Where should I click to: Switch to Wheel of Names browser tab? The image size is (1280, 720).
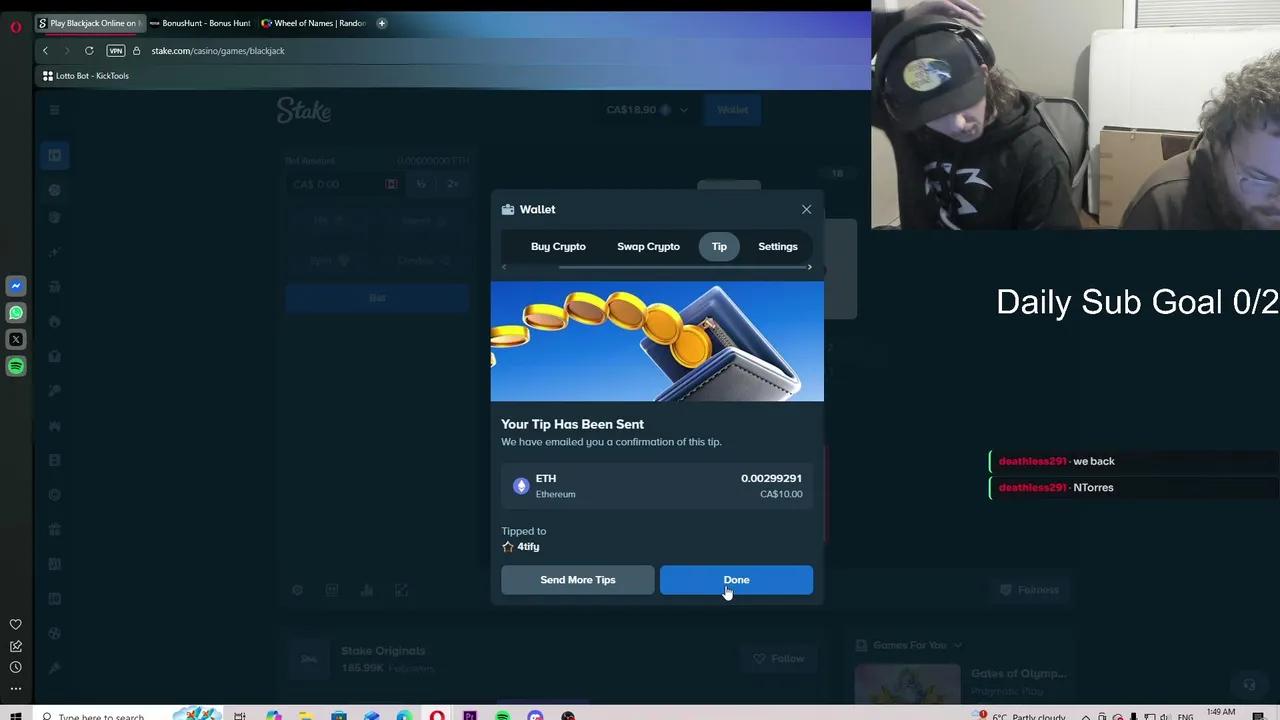313,23
